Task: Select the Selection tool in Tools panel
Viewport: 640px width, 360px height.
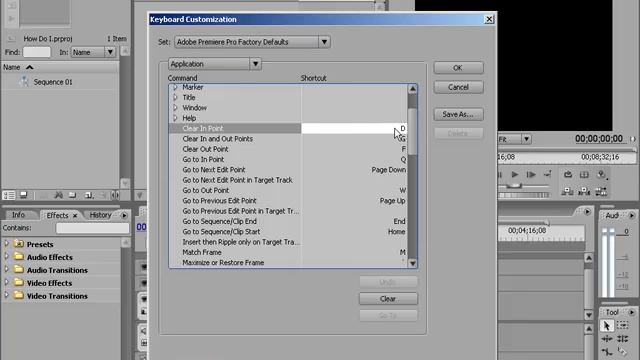Action: tap(607, 326)
